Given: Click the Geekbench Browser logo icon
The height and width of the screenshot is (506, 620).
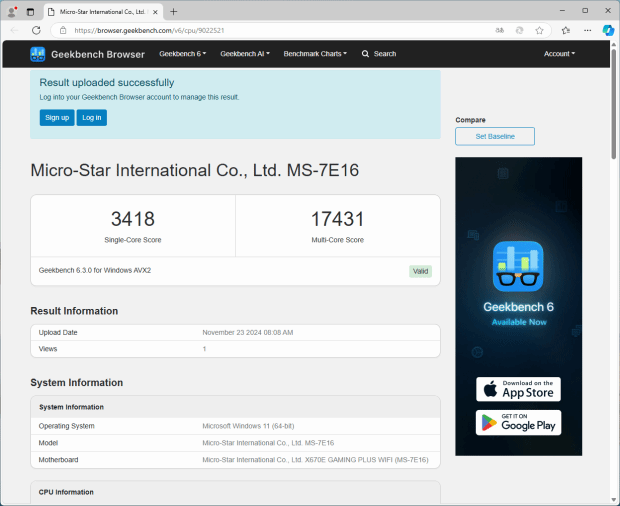Looking at the screenshot, I should [38, 54].
